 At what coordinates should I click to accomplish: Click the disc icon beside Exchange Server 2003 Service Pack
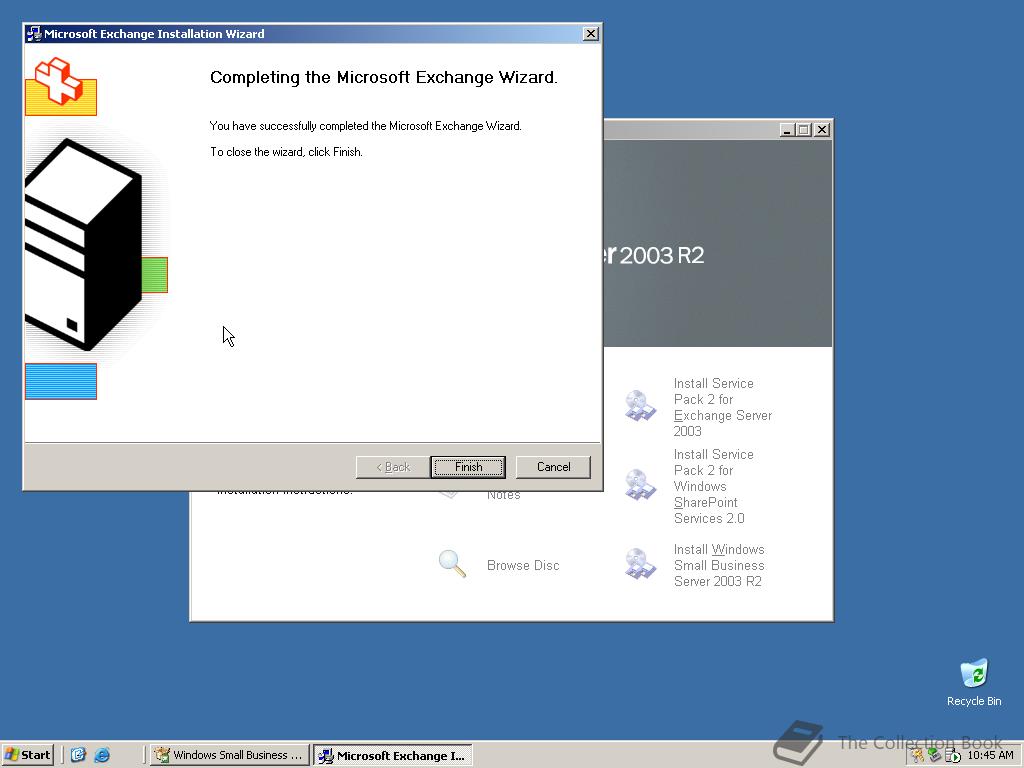coord(639,406)
